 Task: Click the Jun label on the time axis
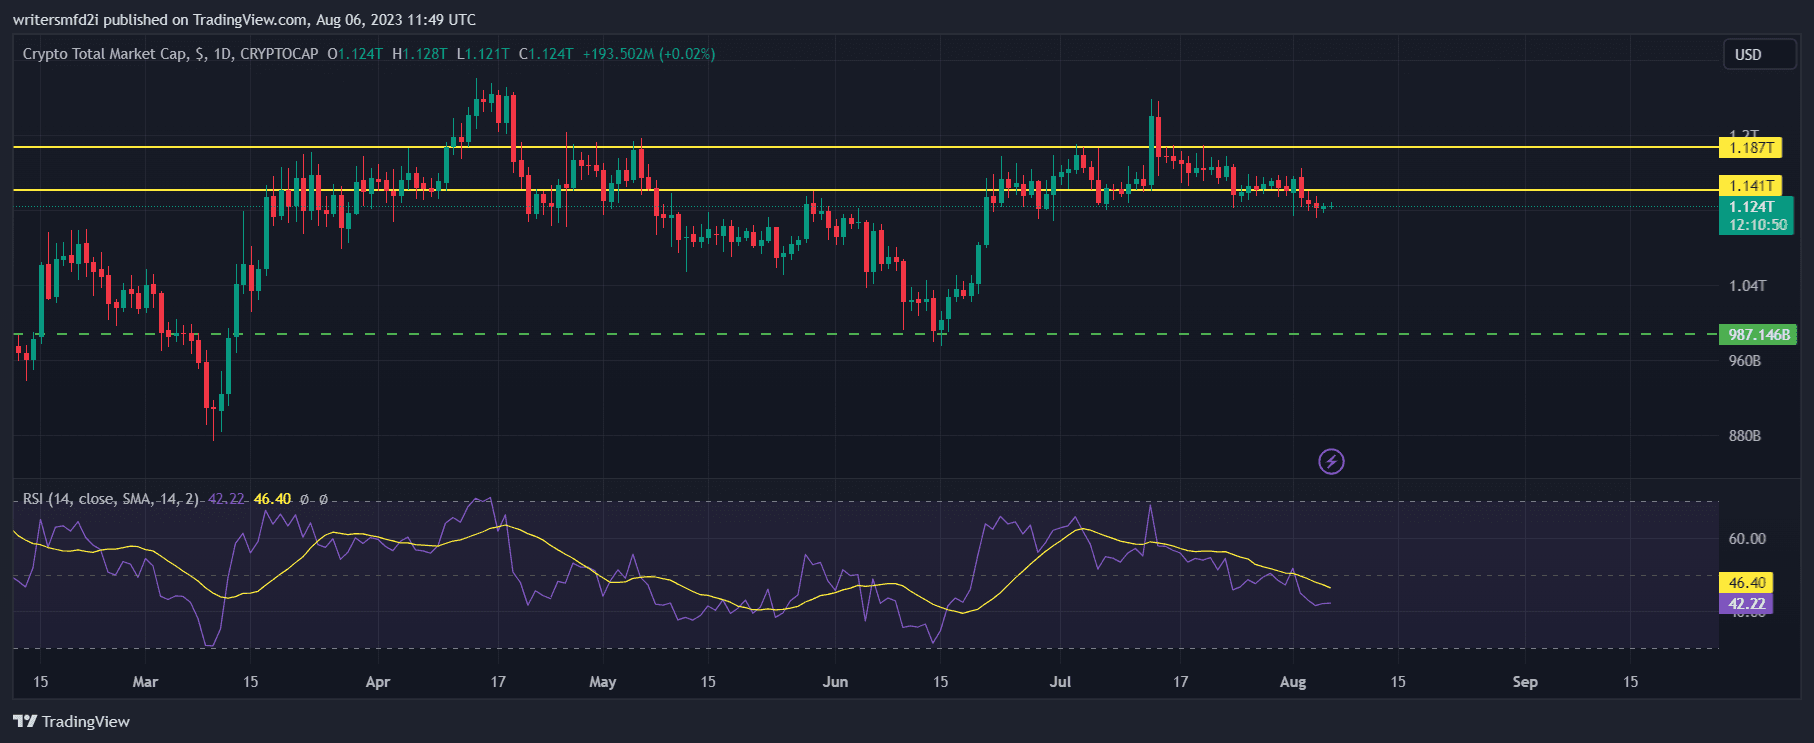tap(835, 682)
